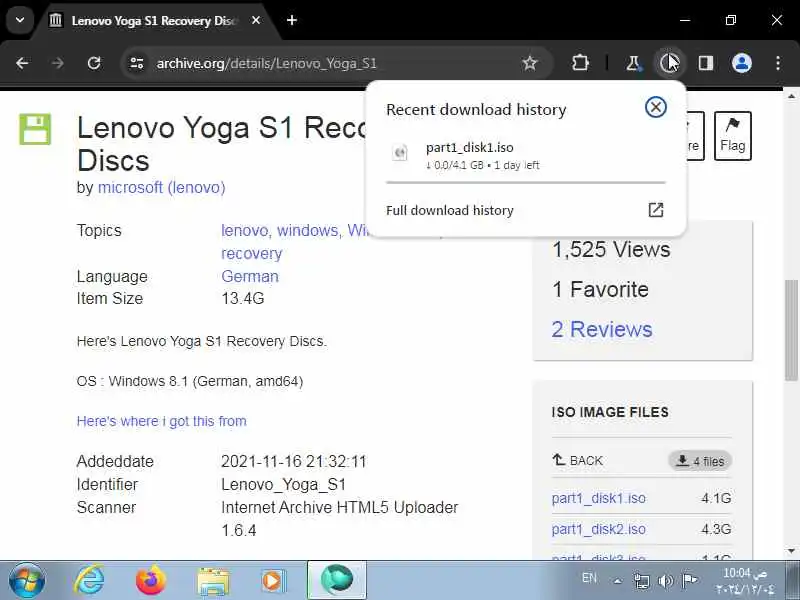Viewport: 800px width, 600px height.
Task: Open the tab search dropdown arrow
Action: point(20,20)
